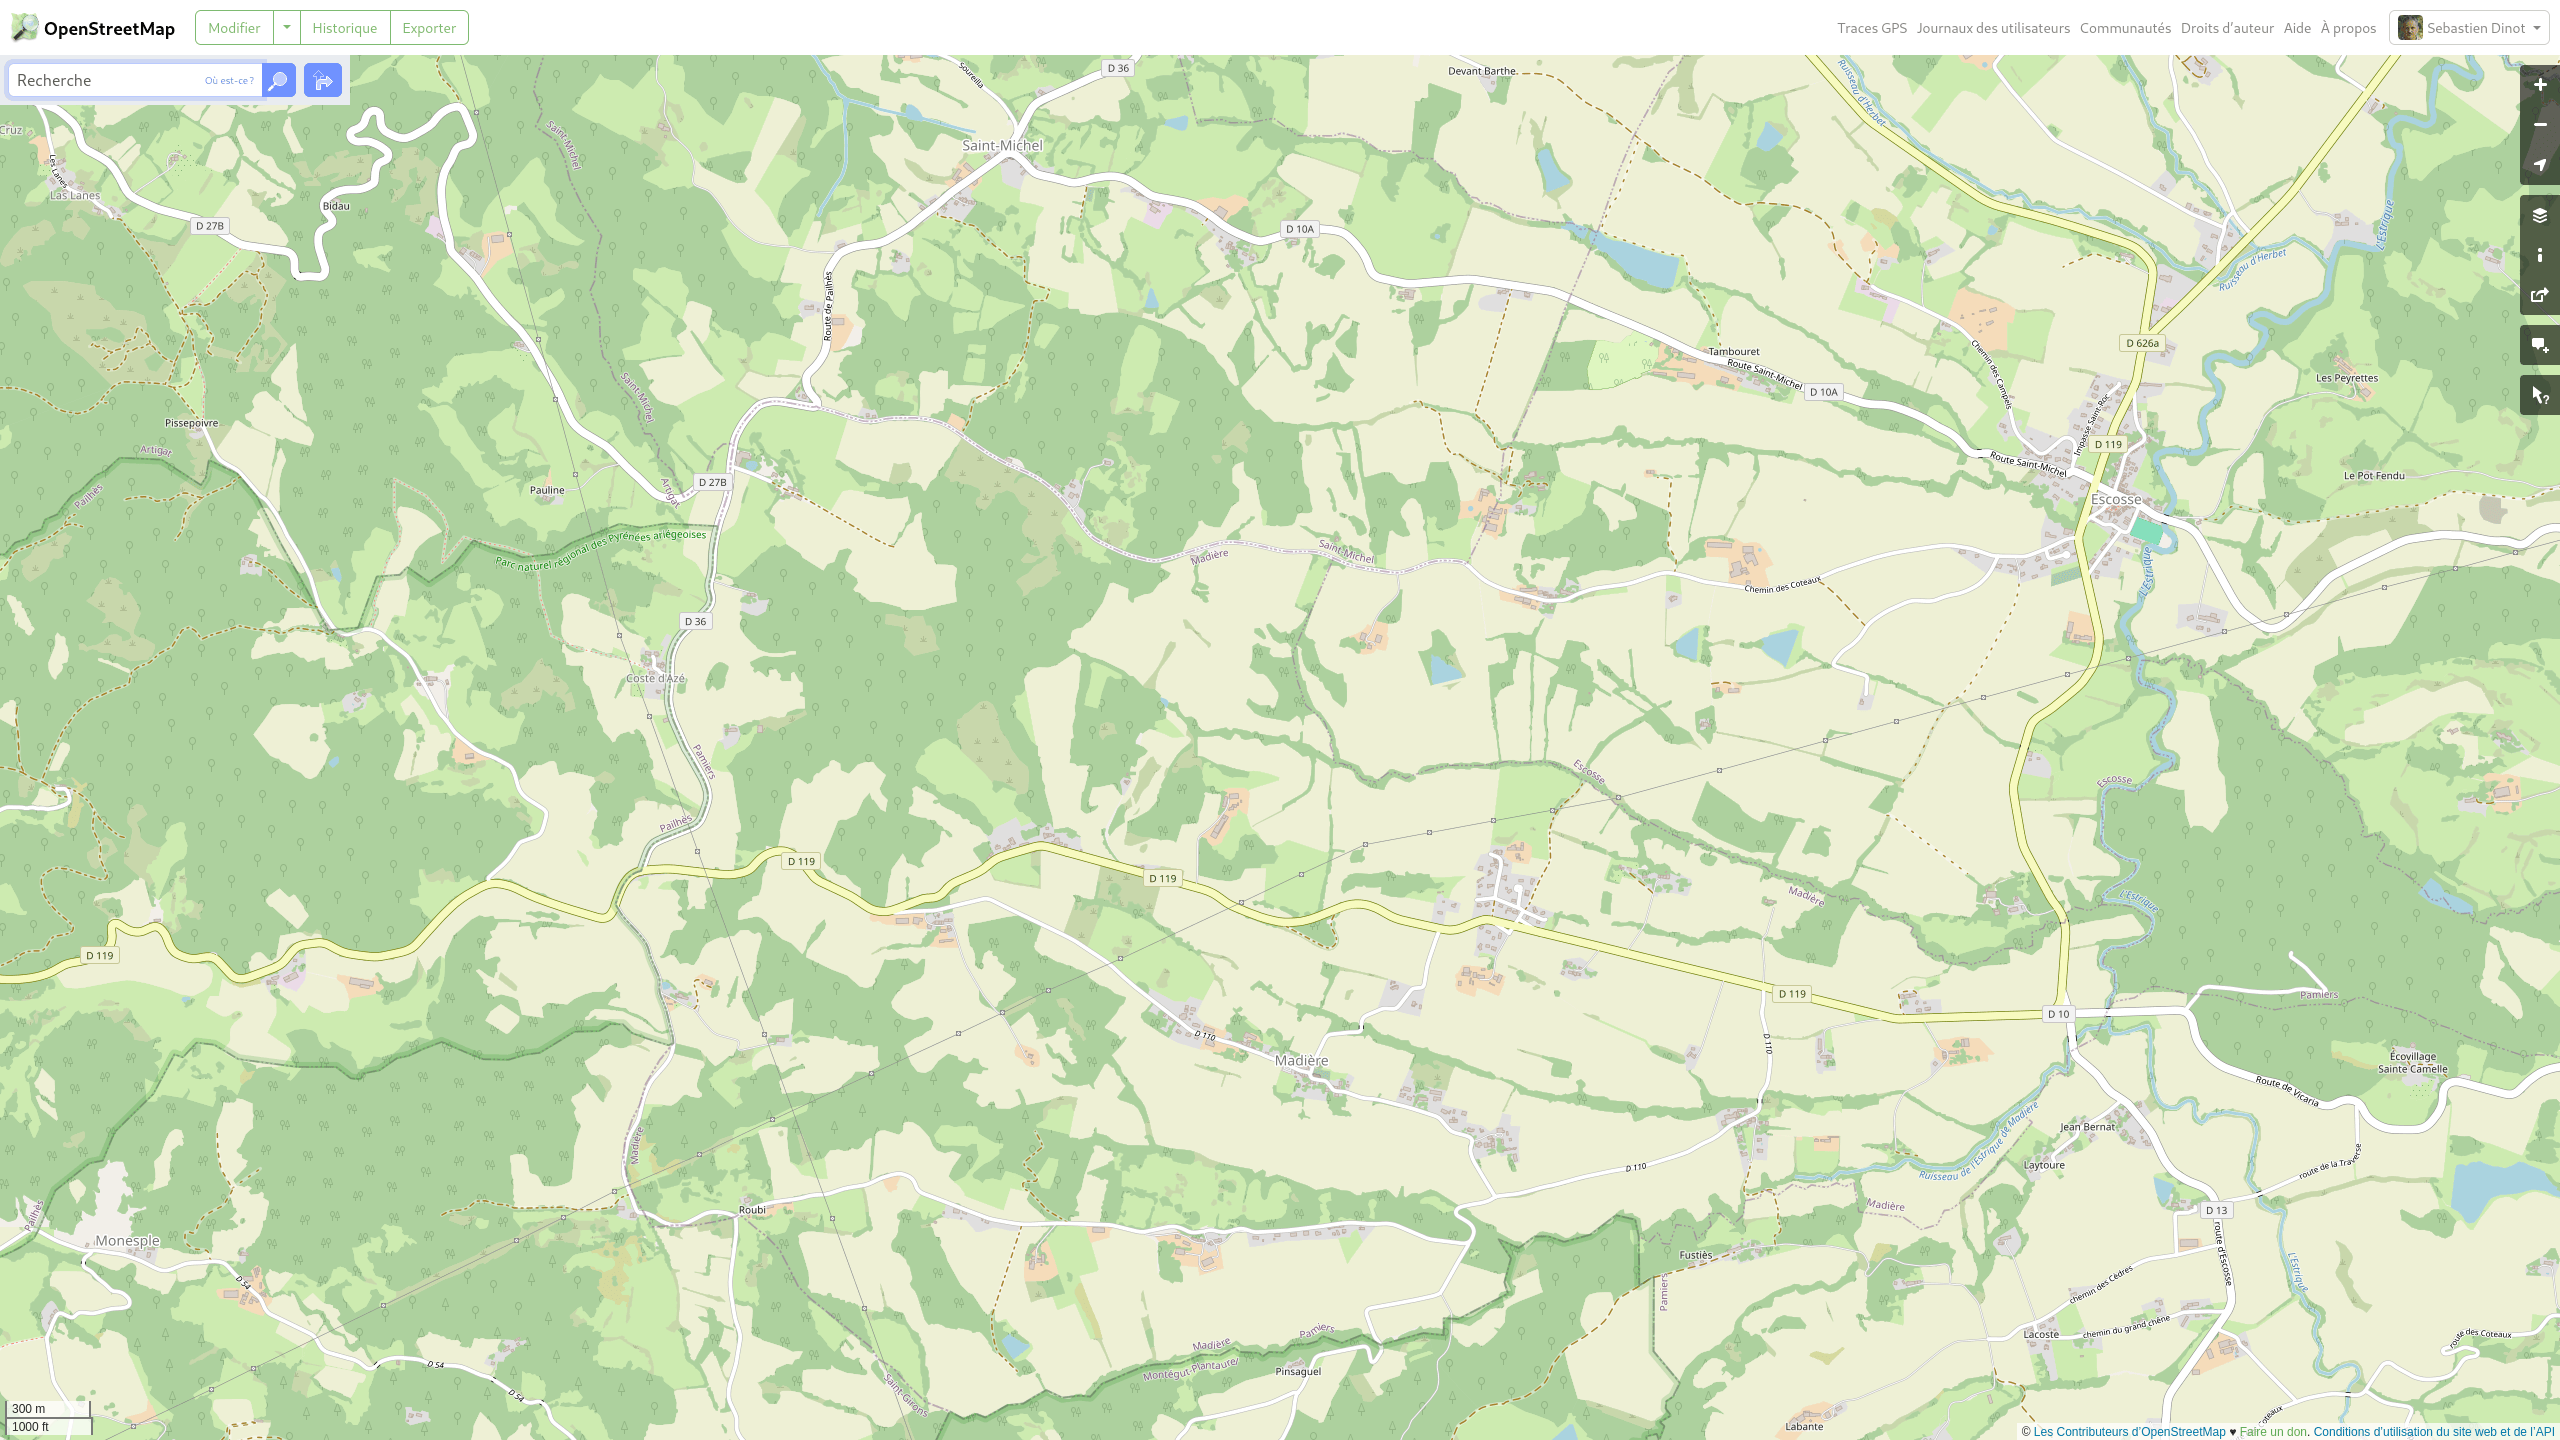
Task: Show my location on the map
Action: [2540, 165]
